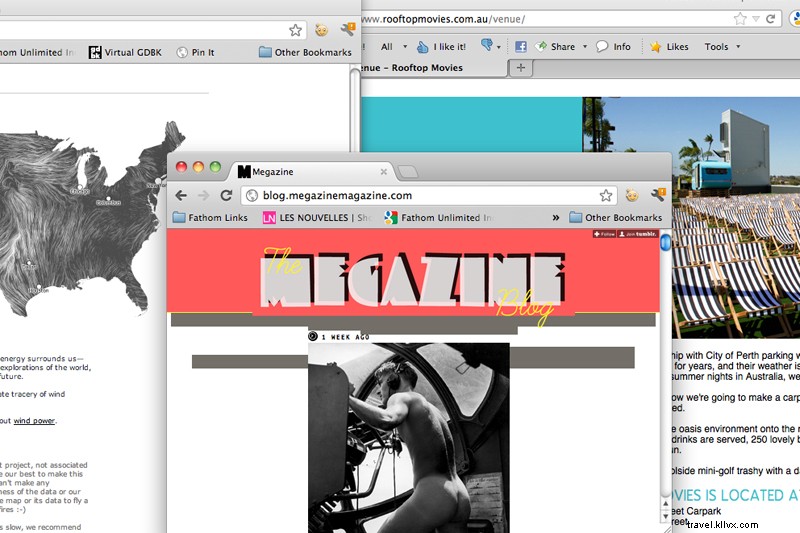Expand the Share dropdown
The height and width of the screenshot is (533, 800).
[x=586, y=46]
